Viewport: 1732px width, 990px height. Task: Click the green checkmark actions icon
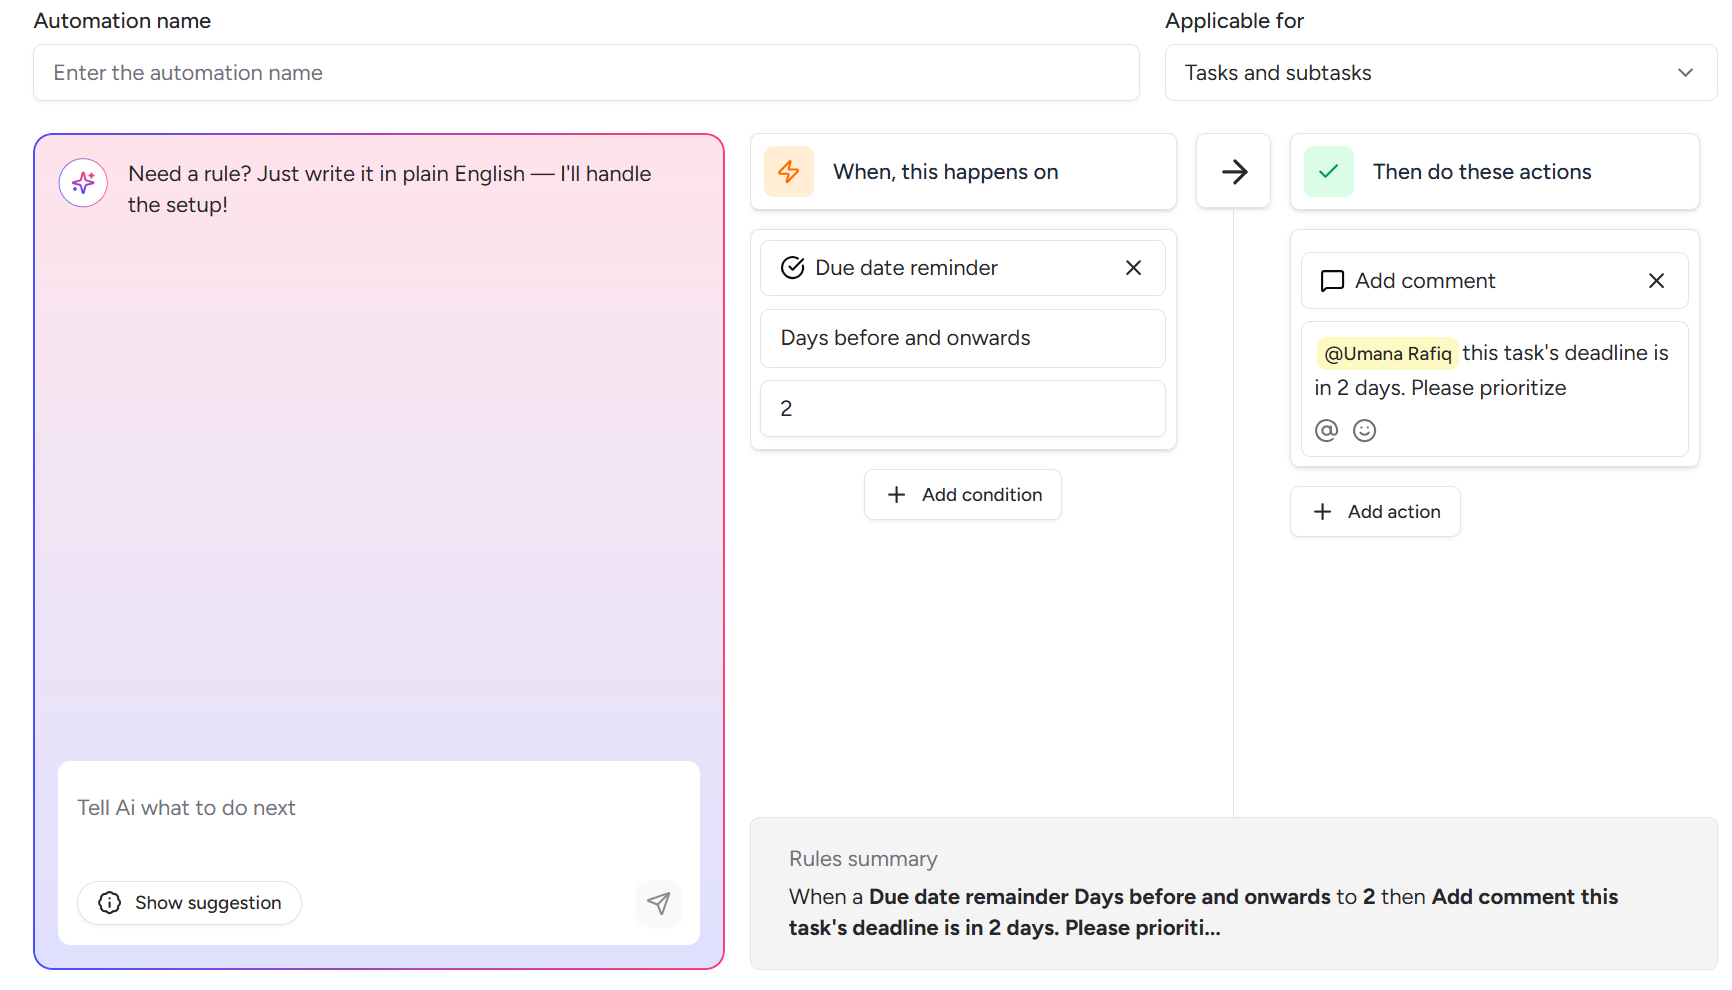click(1328, 172)
